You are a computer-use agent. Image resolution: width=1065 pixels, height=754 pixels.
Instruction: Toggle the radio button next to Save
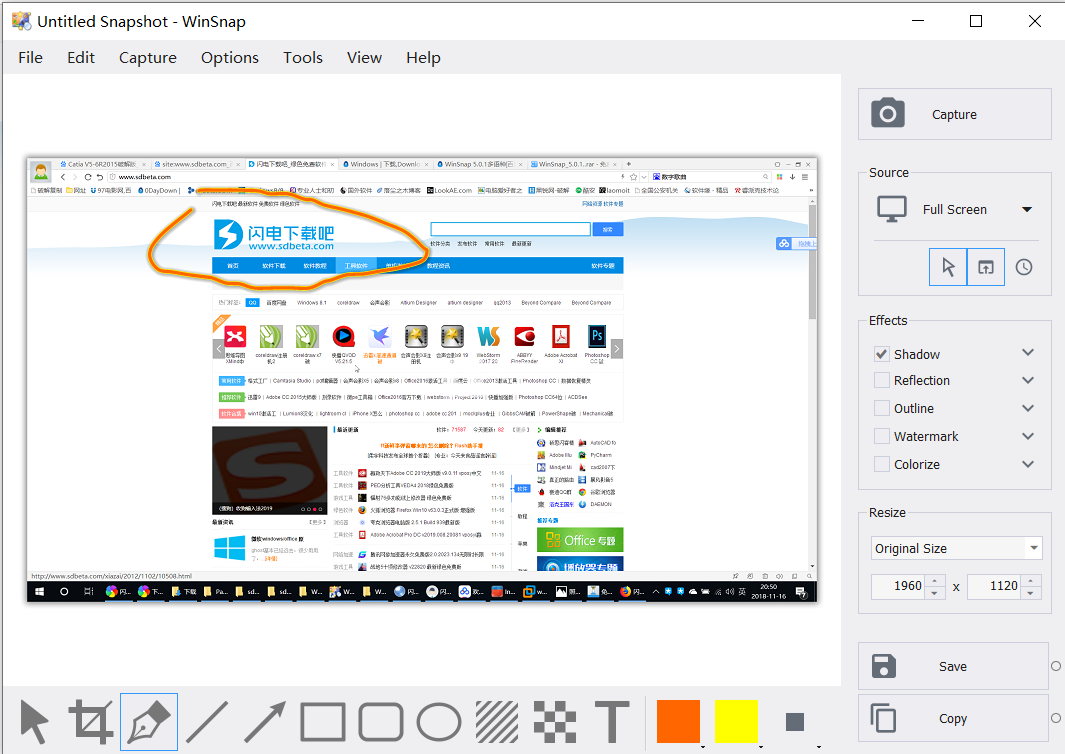click(1055, 666)
